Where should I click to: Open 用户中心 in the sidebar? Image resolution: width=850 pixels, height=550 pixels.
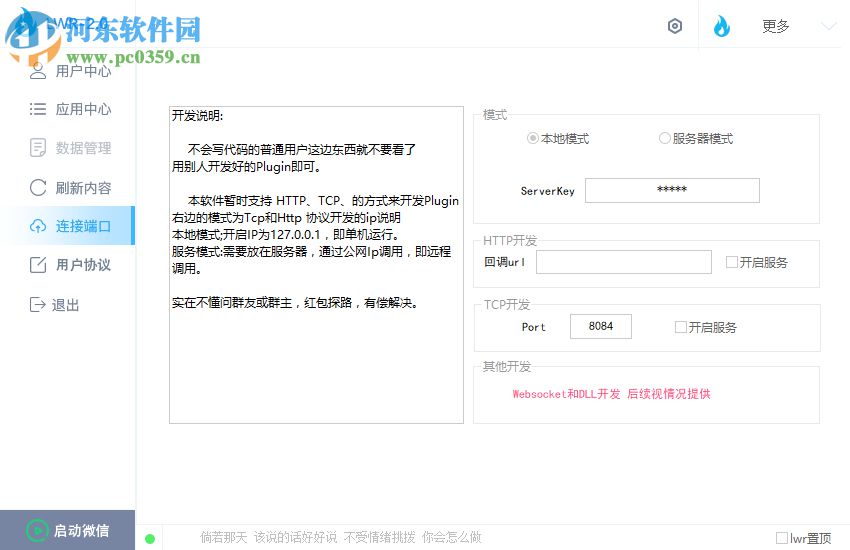83,71
